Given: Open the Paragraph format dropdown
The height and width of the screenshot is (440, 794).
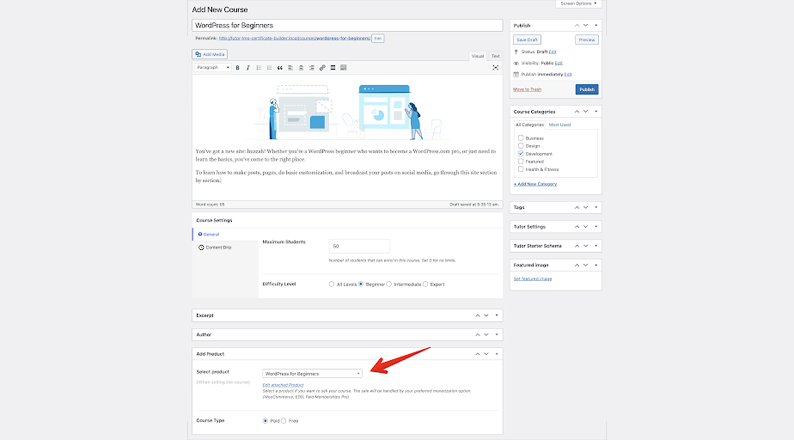Looking at the screenshot, I should 213,68.
